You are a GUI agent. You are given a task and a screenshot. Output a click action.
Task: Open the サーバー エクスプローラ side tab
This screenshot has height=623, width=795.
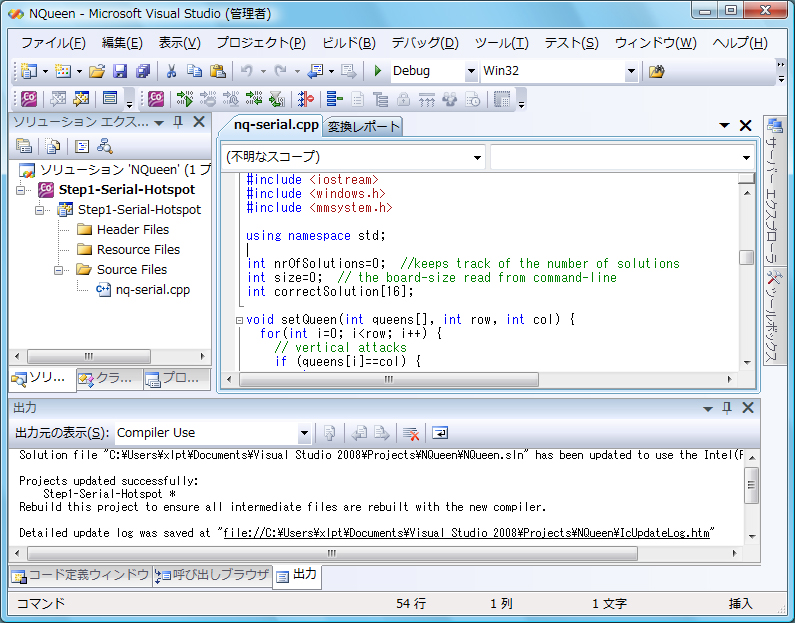[x=774, y=190]
